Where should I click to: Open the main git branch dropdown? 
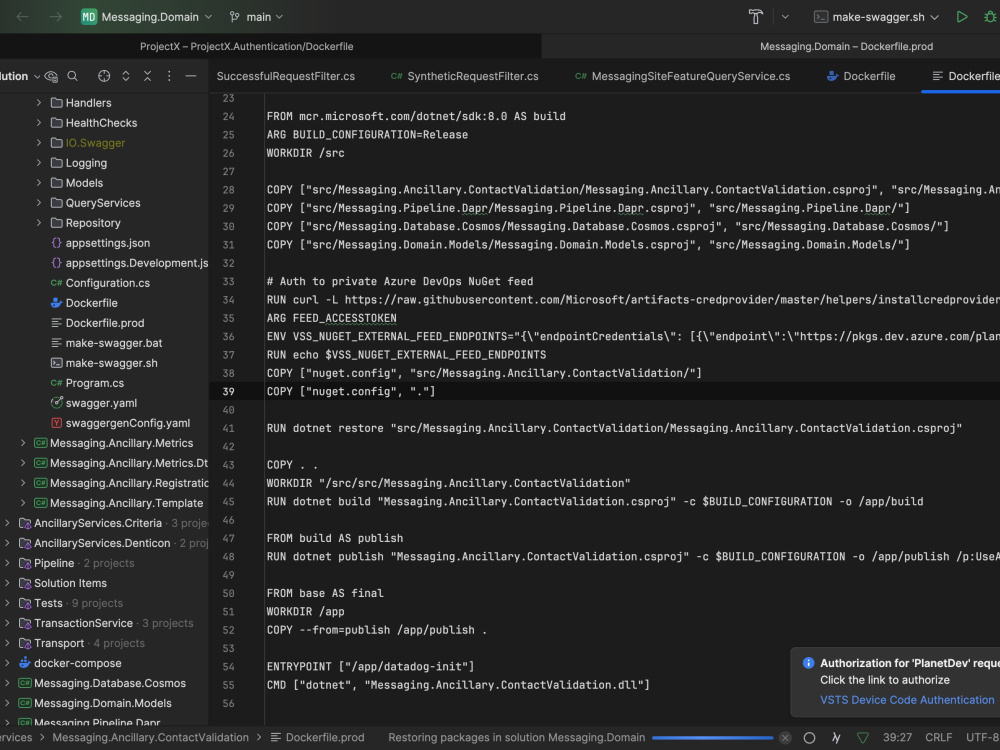tap(256, 17)
